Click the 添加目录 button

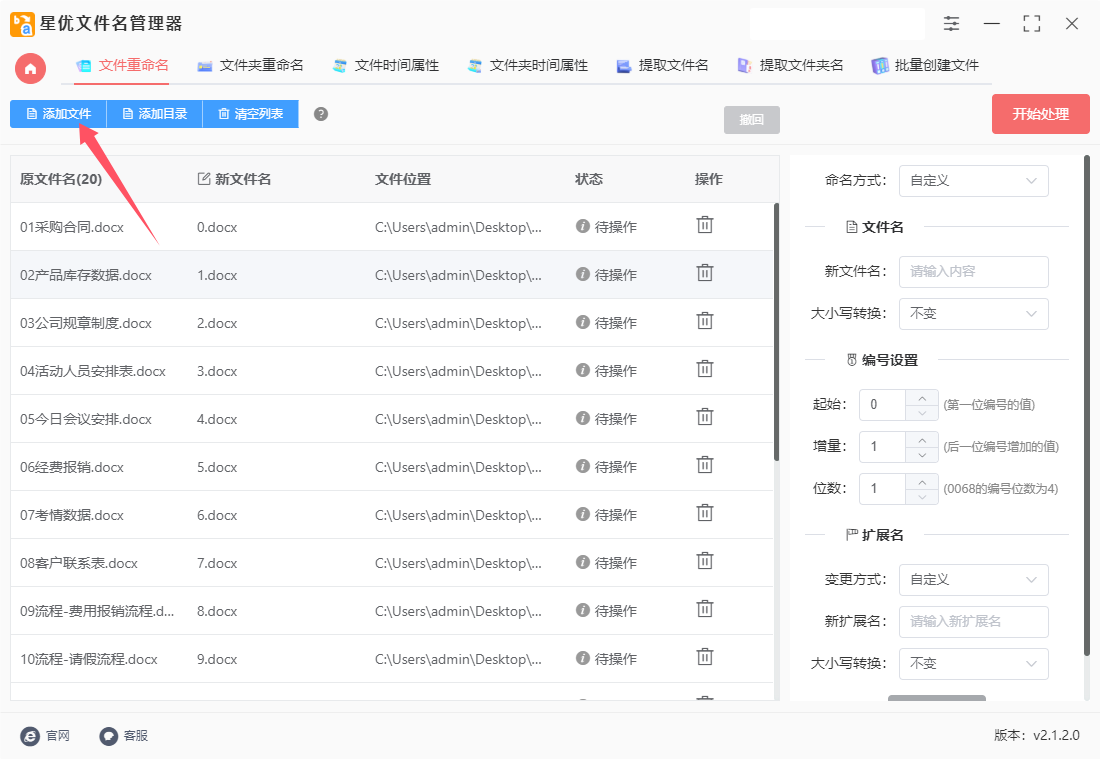154,114
